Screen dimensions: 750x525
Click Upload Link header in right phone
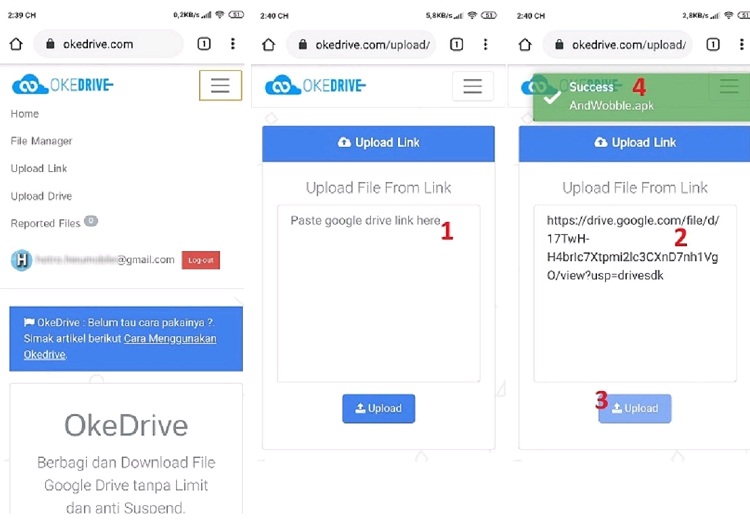coord(634,142)
